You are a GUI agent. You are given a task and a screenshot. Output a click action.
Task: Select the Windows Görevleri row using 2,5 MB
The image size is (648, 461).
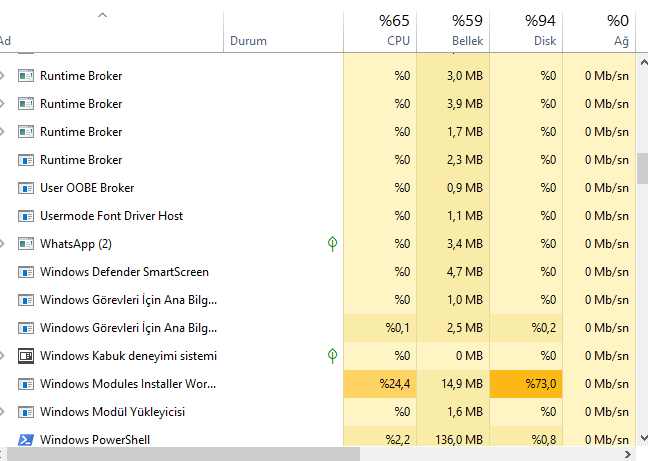coord(128,328)
